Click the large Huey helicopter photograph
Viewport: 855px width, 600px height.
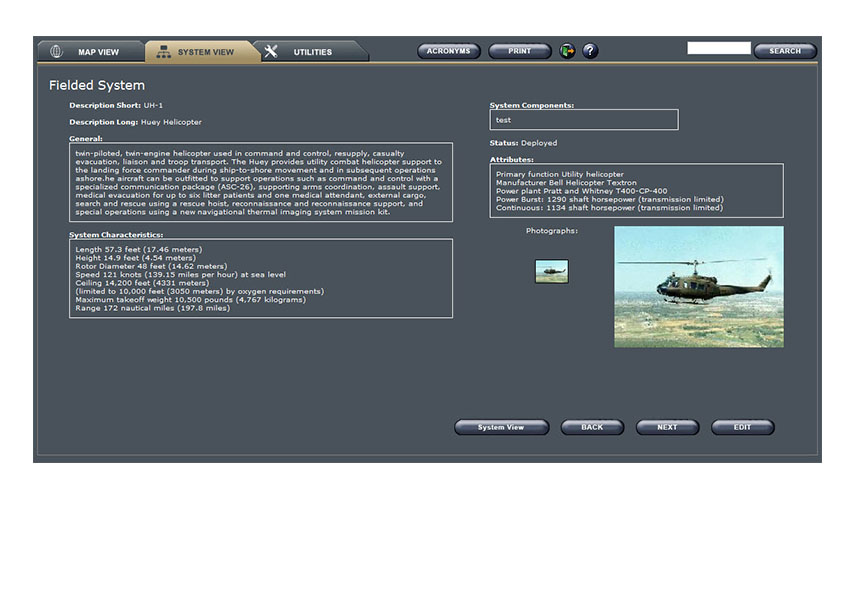click(699, 287)
